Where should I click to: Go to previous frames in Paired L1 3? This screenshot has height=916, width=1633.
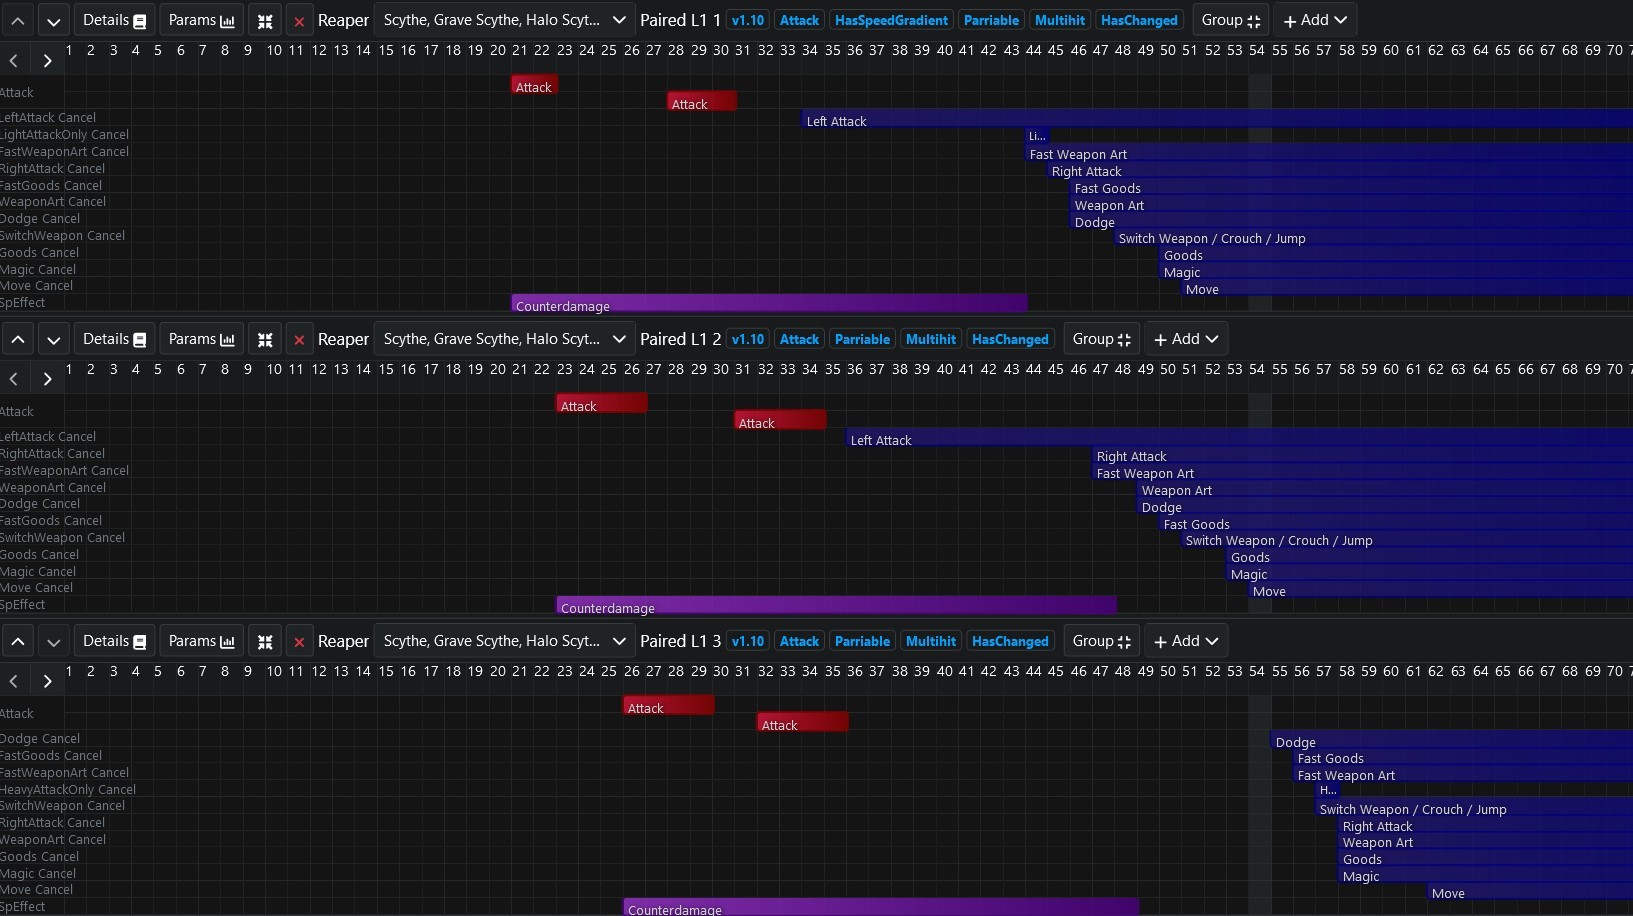coord(14,682)
